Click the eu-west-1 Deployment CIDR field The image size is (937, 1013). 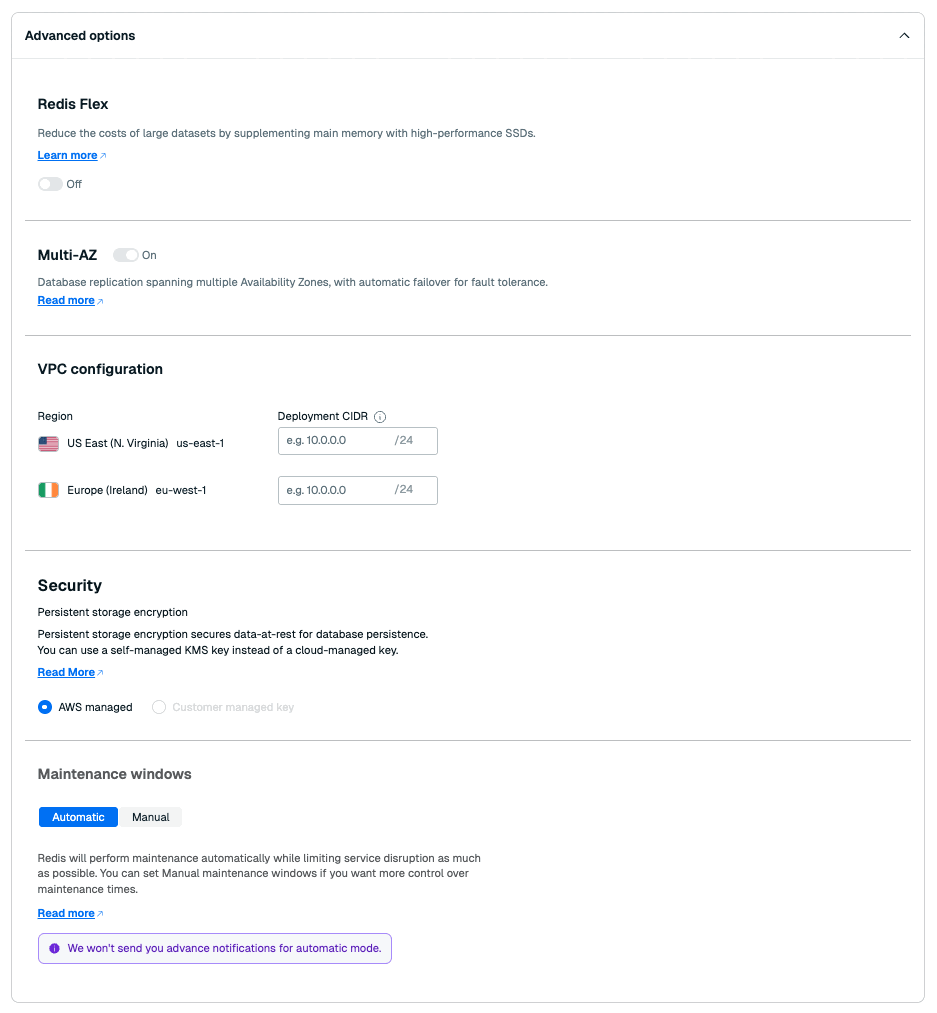point(335,490)
